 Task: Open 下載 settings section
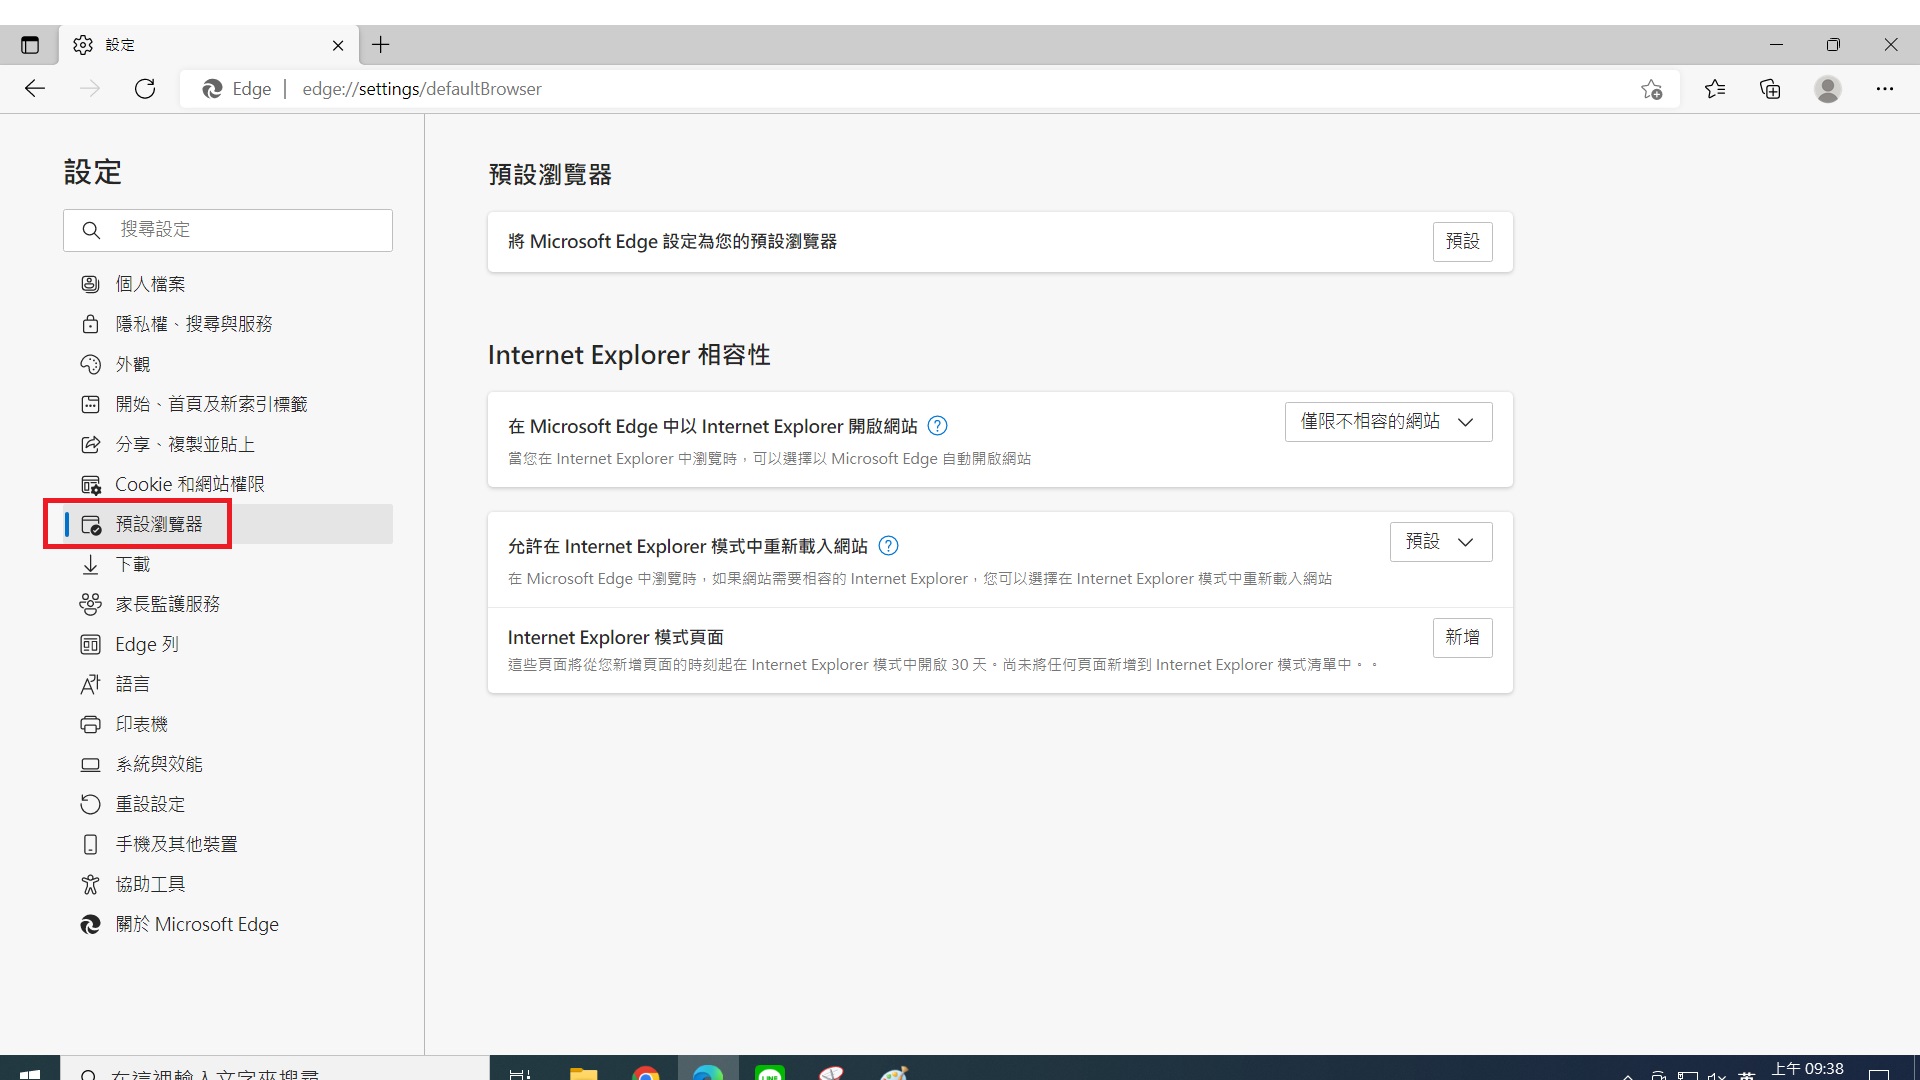pyautogui.click(x=228, y=564)
